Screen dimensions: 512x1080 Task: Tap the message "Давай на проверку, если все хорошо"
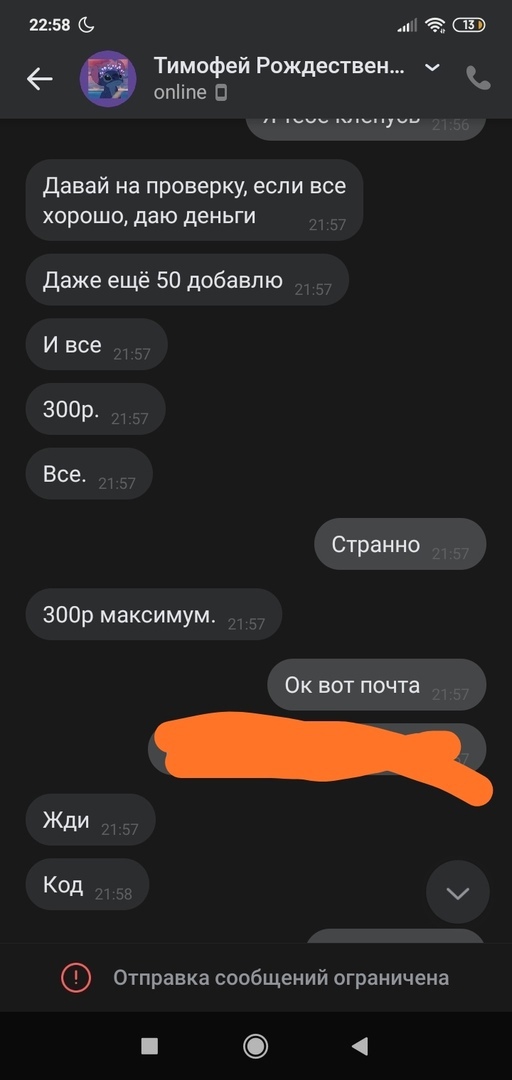[194, 200]
